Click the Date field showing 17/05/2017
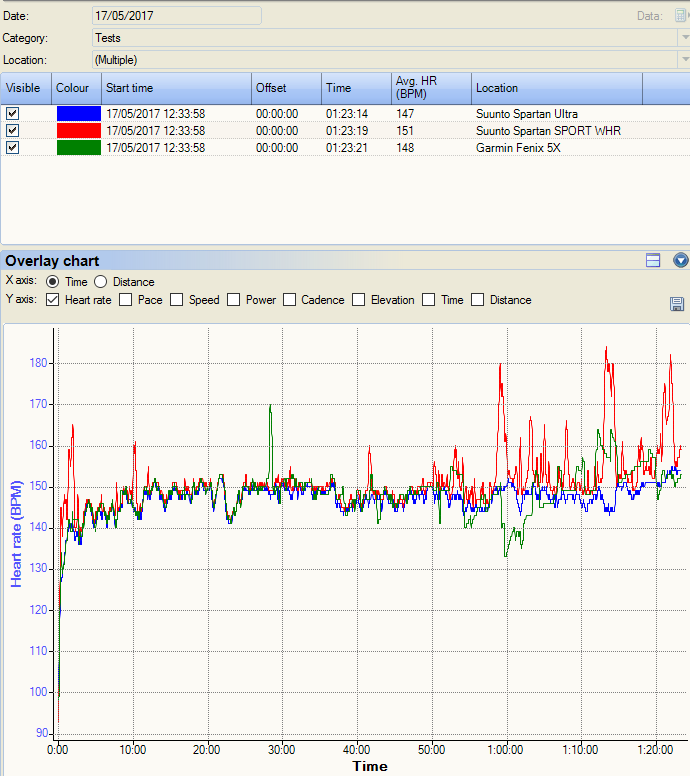The width and height of the screenshot is (690, 776). coord(176,16)
